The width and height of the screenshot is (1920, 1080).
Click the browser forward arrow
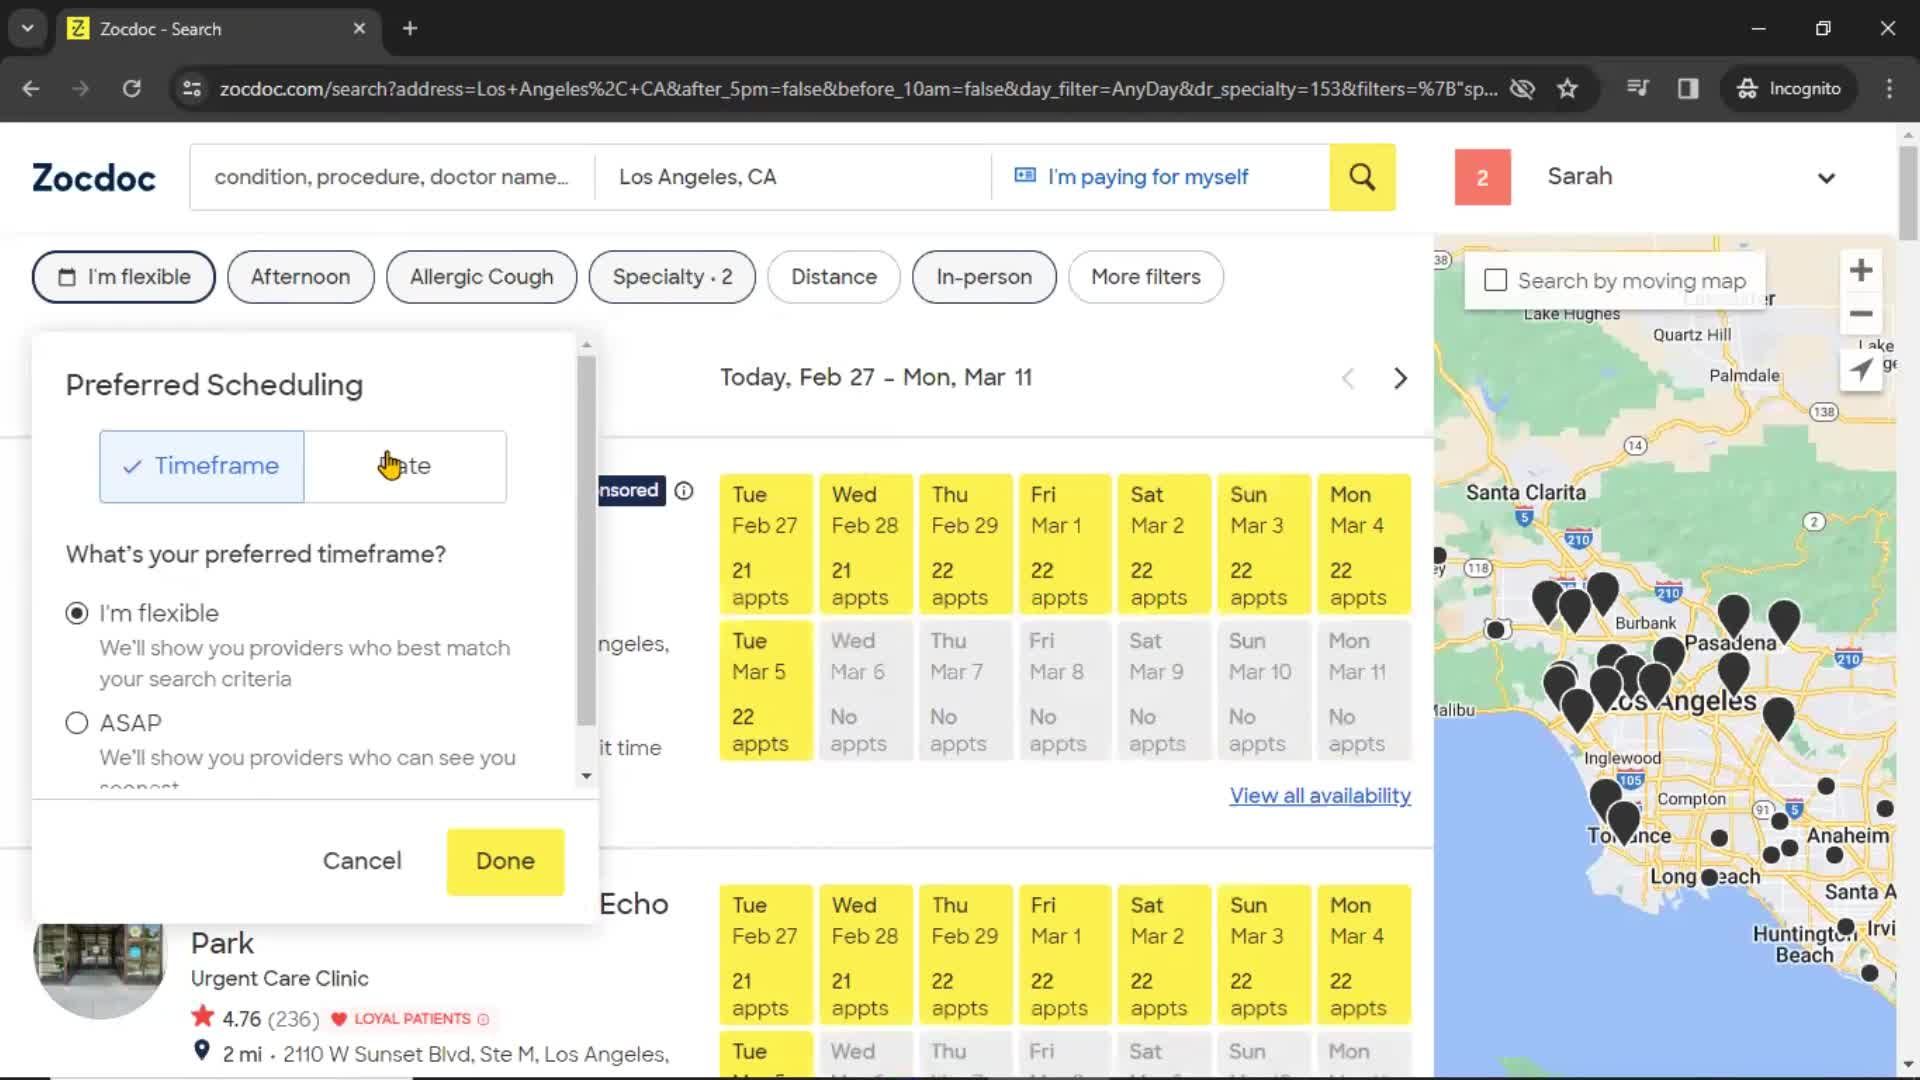[x=81, y=89]
